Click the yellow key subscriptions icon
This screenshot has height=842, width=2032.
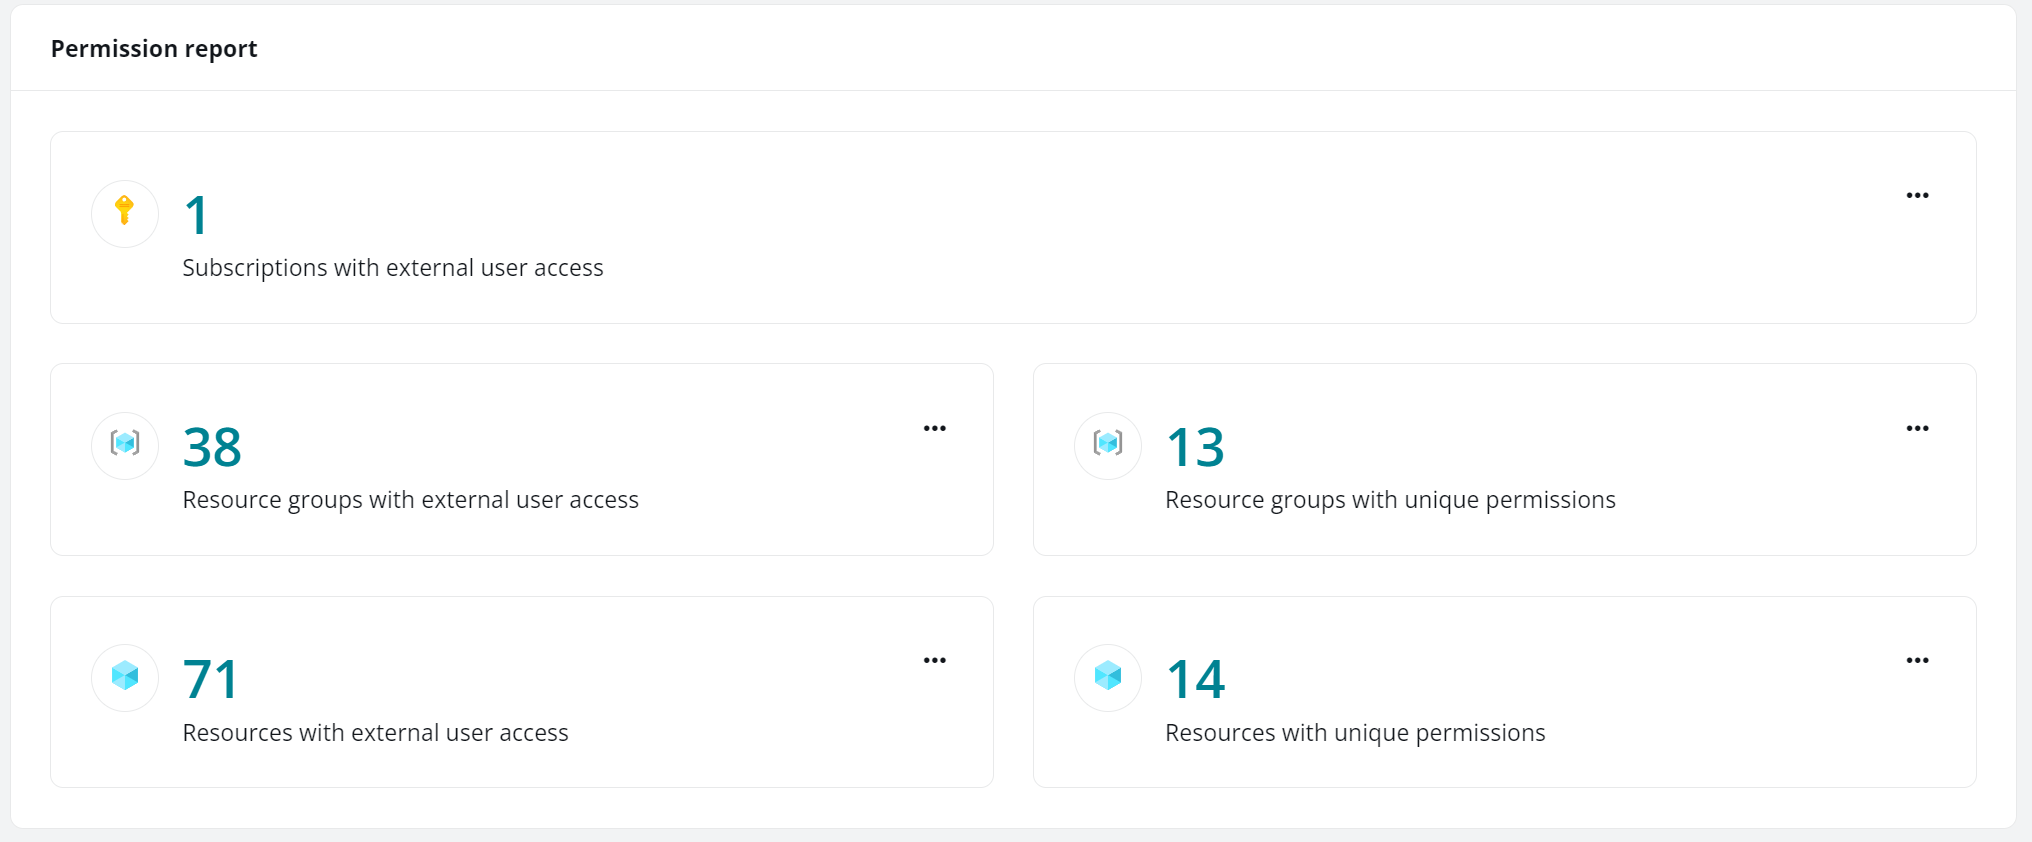coord(125,213)
